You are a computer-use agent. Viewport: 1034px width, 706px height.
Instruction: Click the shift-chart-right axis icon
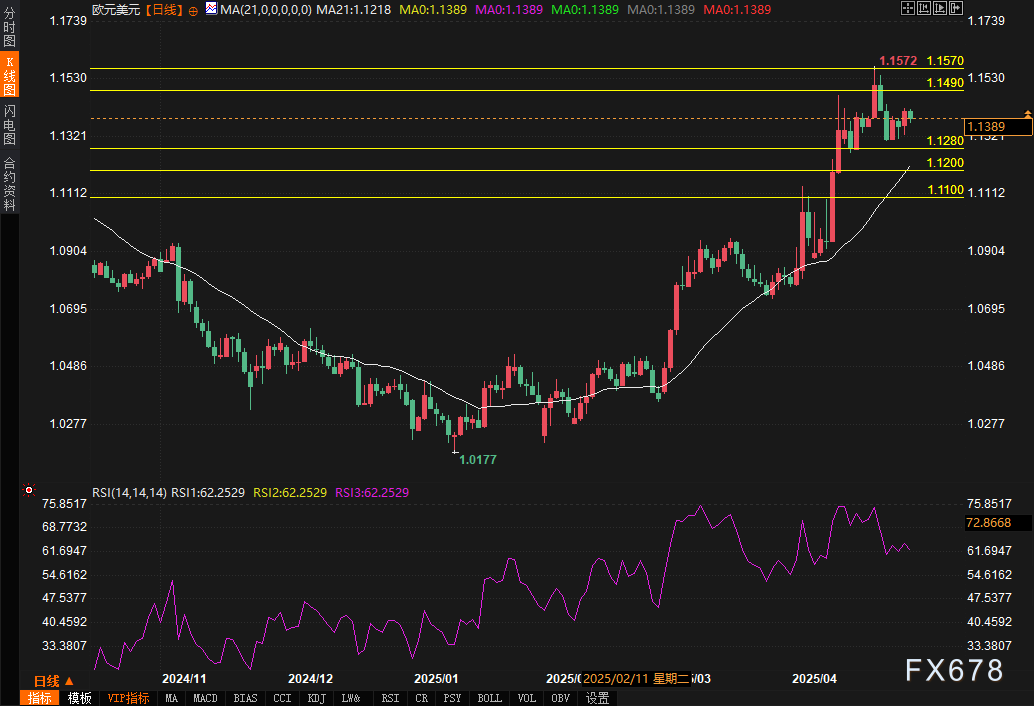coord(940,9)
